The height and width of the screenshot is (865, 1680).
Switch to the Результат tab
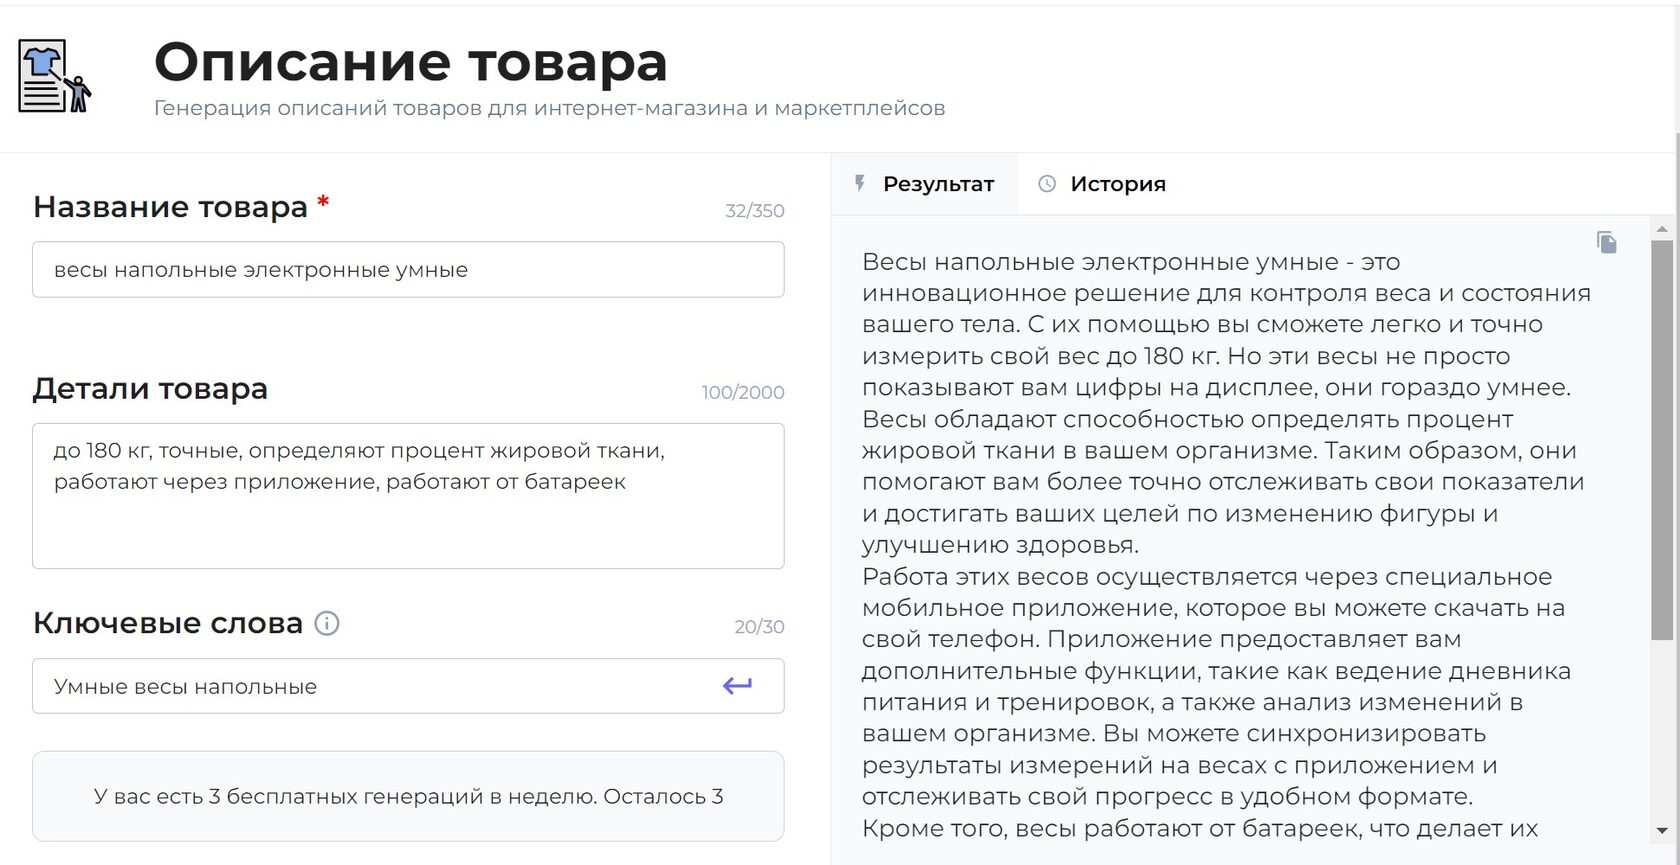point(924,184)
